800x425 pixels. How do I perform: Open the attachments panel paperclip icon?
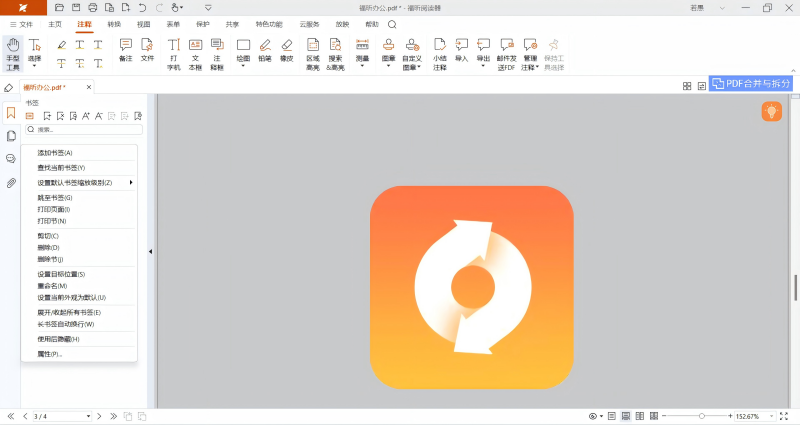click(x=11, y=183)
